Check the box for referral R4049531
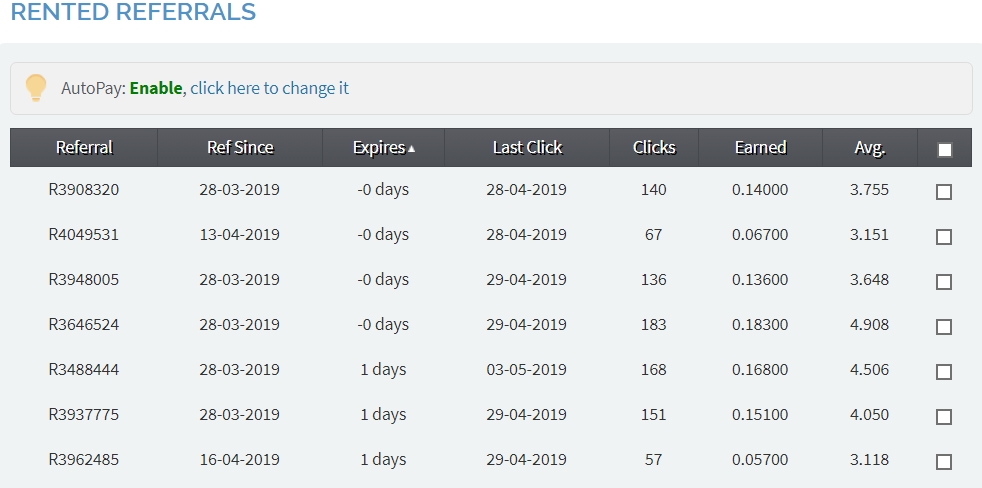The width and height of the screenshot is (982, 488). pos(944,237)
